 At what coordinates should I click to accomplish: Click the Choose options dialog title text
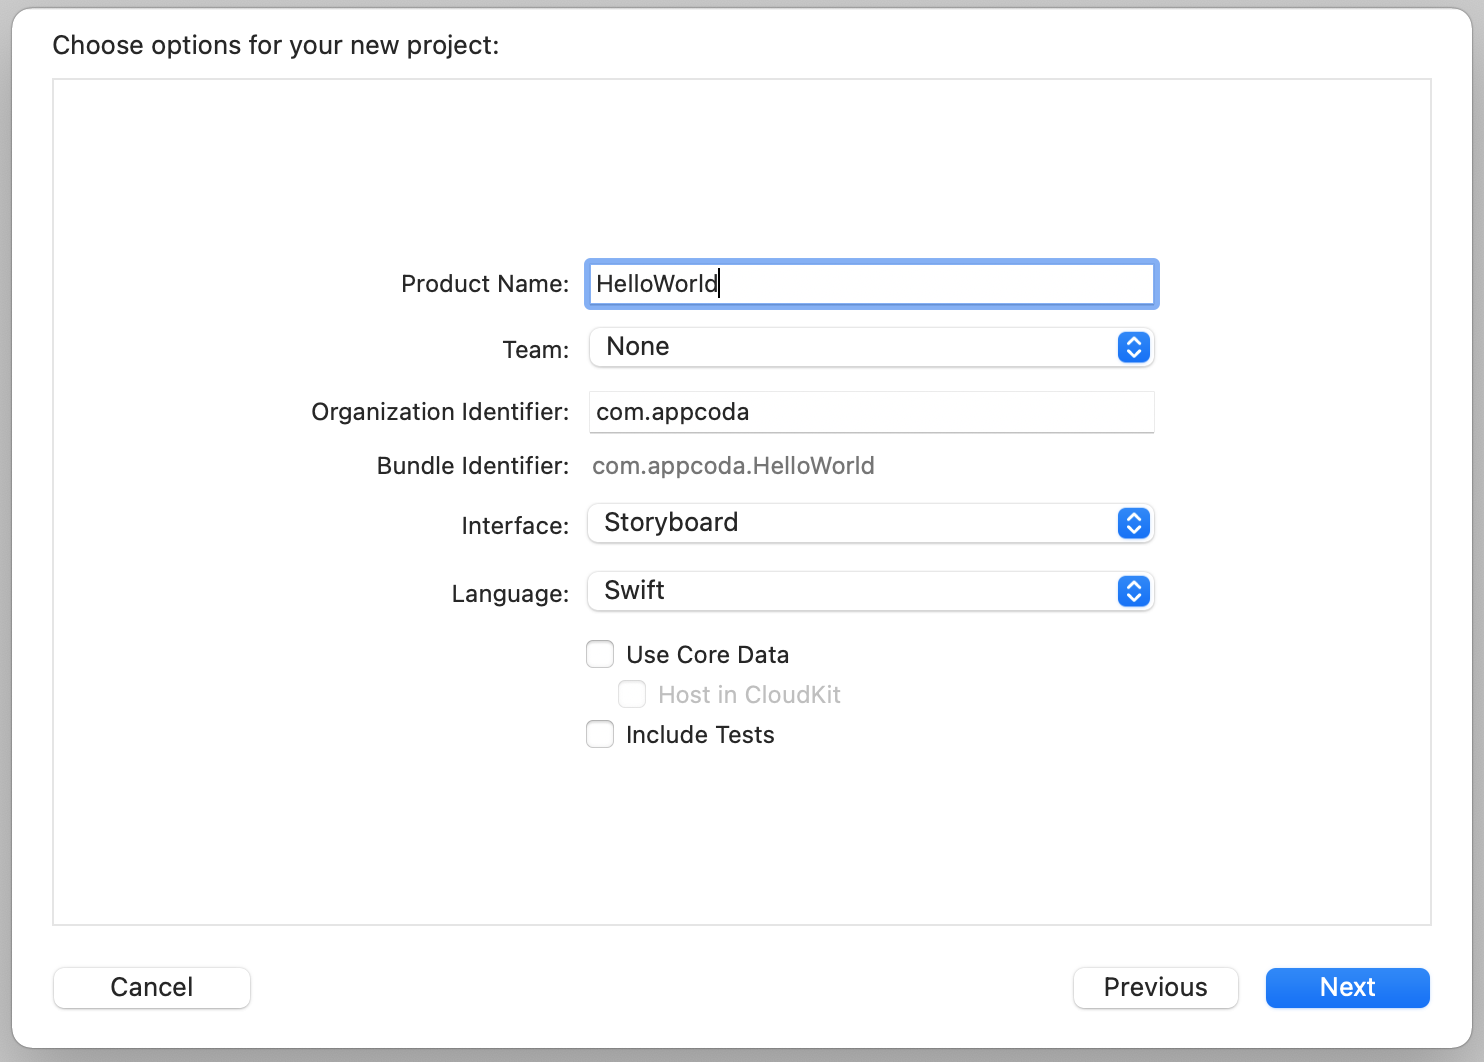click(x=276, y=45)
